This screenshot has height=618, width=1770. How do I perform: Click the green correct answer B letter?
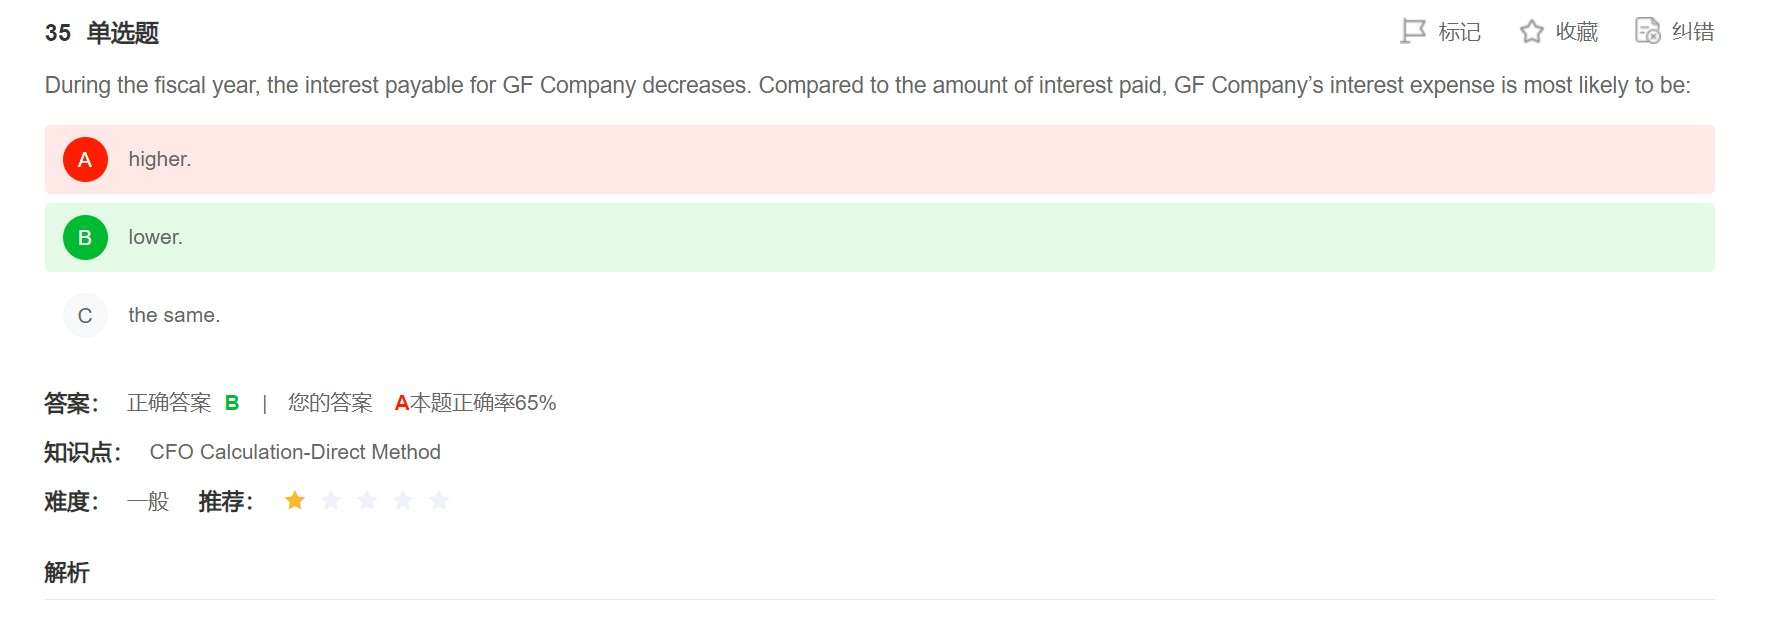(x=232, y=403)
